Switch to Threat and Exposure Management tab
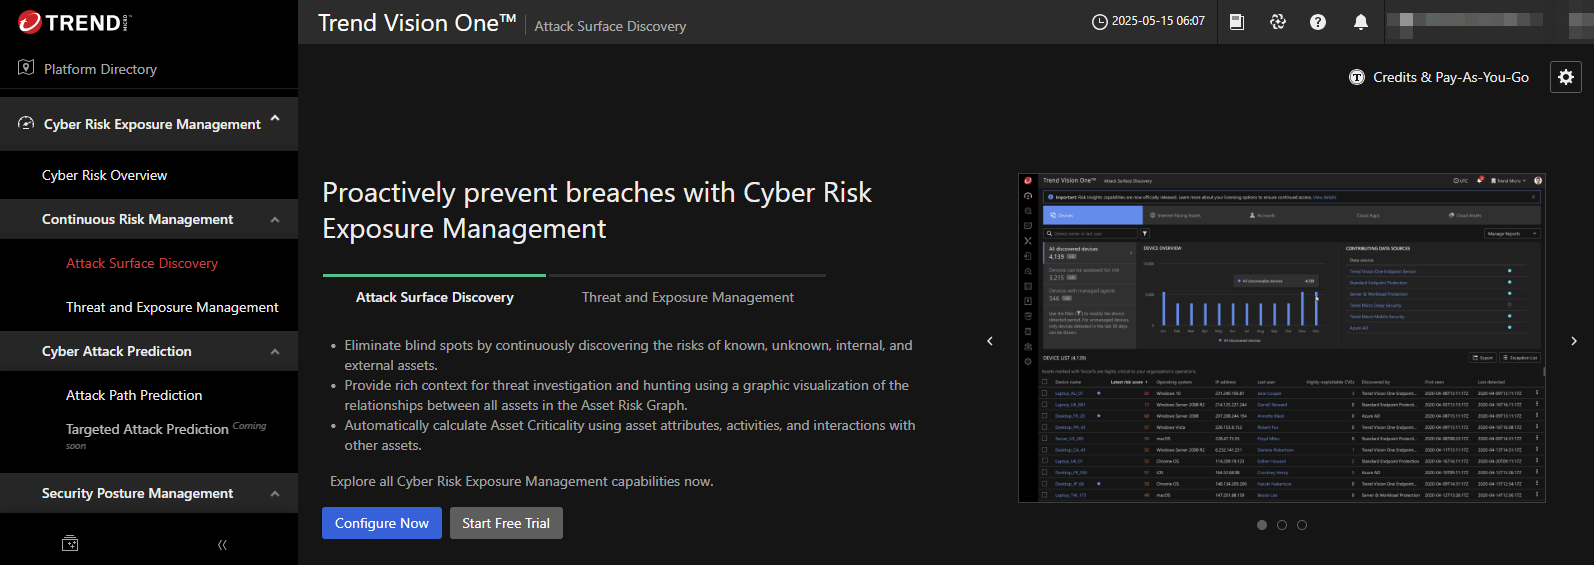Screen dimensions: 1594x565 [x=687, y=297]
